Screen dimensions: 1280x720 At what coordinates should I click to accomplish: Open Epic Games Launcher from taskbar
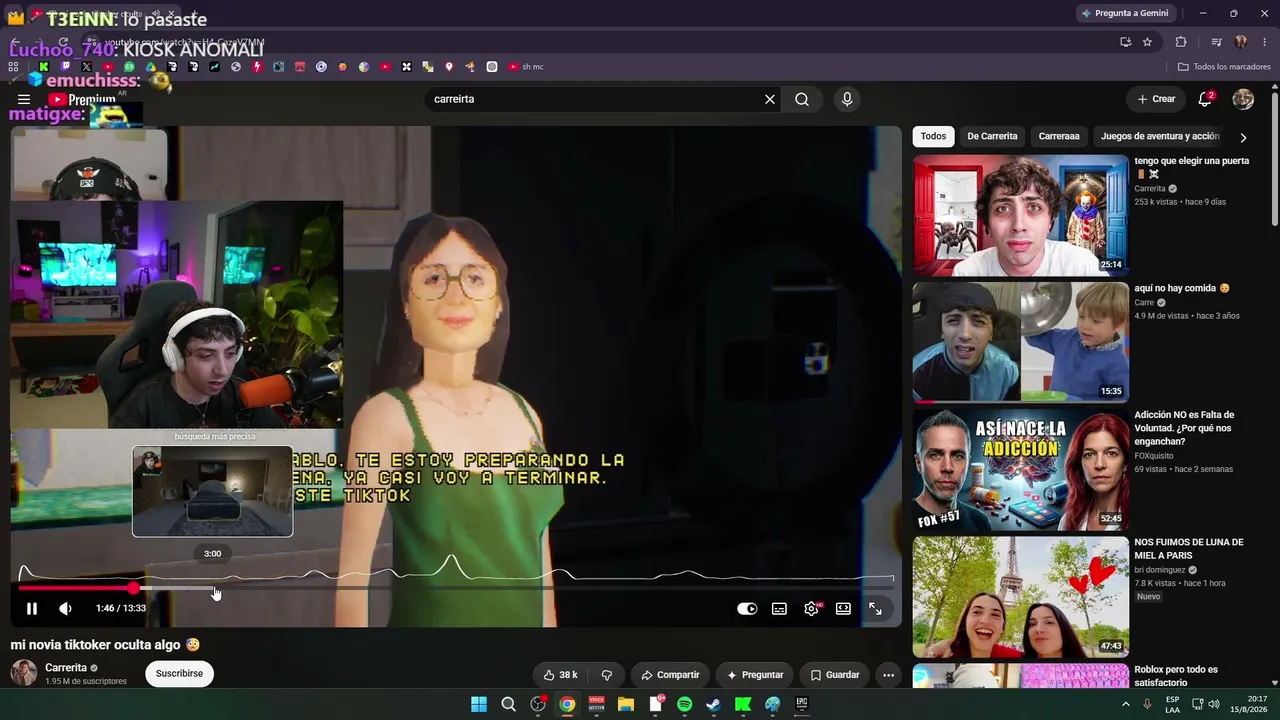tap(802, 704)
